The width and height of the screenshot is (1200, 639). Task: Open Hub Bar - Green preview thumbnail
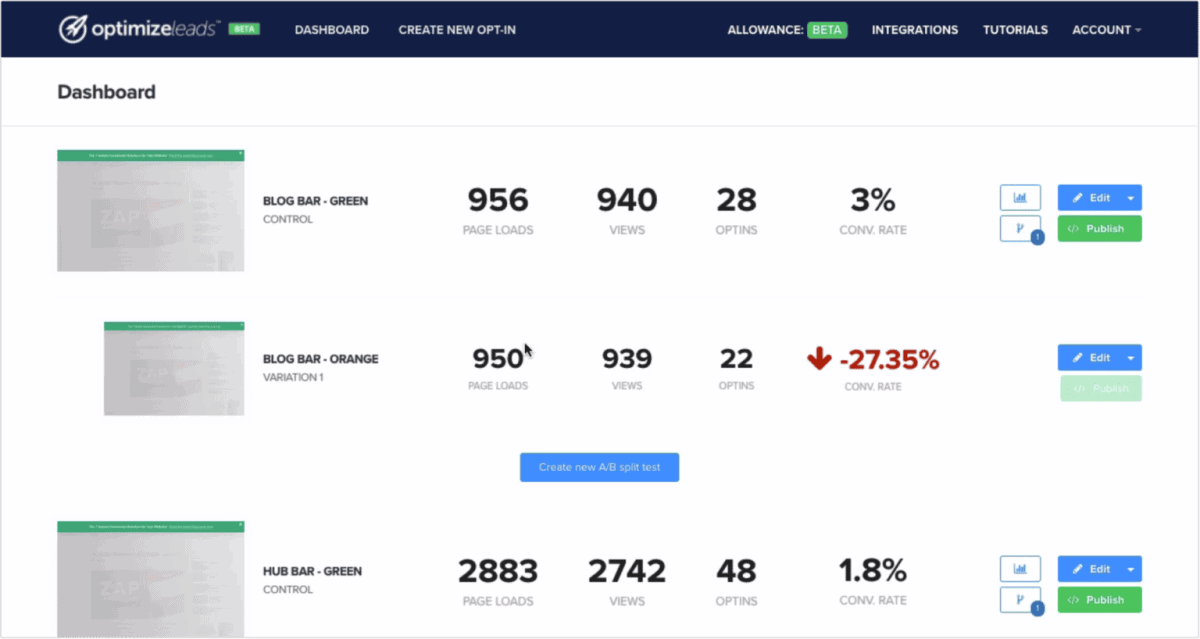(x=150, y=578)
